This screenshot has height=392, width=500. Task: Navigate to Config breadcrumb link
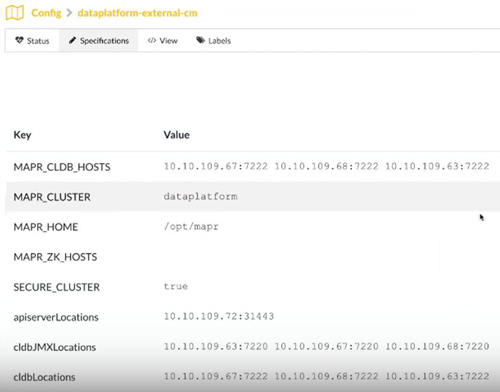[x=46, y=13]
